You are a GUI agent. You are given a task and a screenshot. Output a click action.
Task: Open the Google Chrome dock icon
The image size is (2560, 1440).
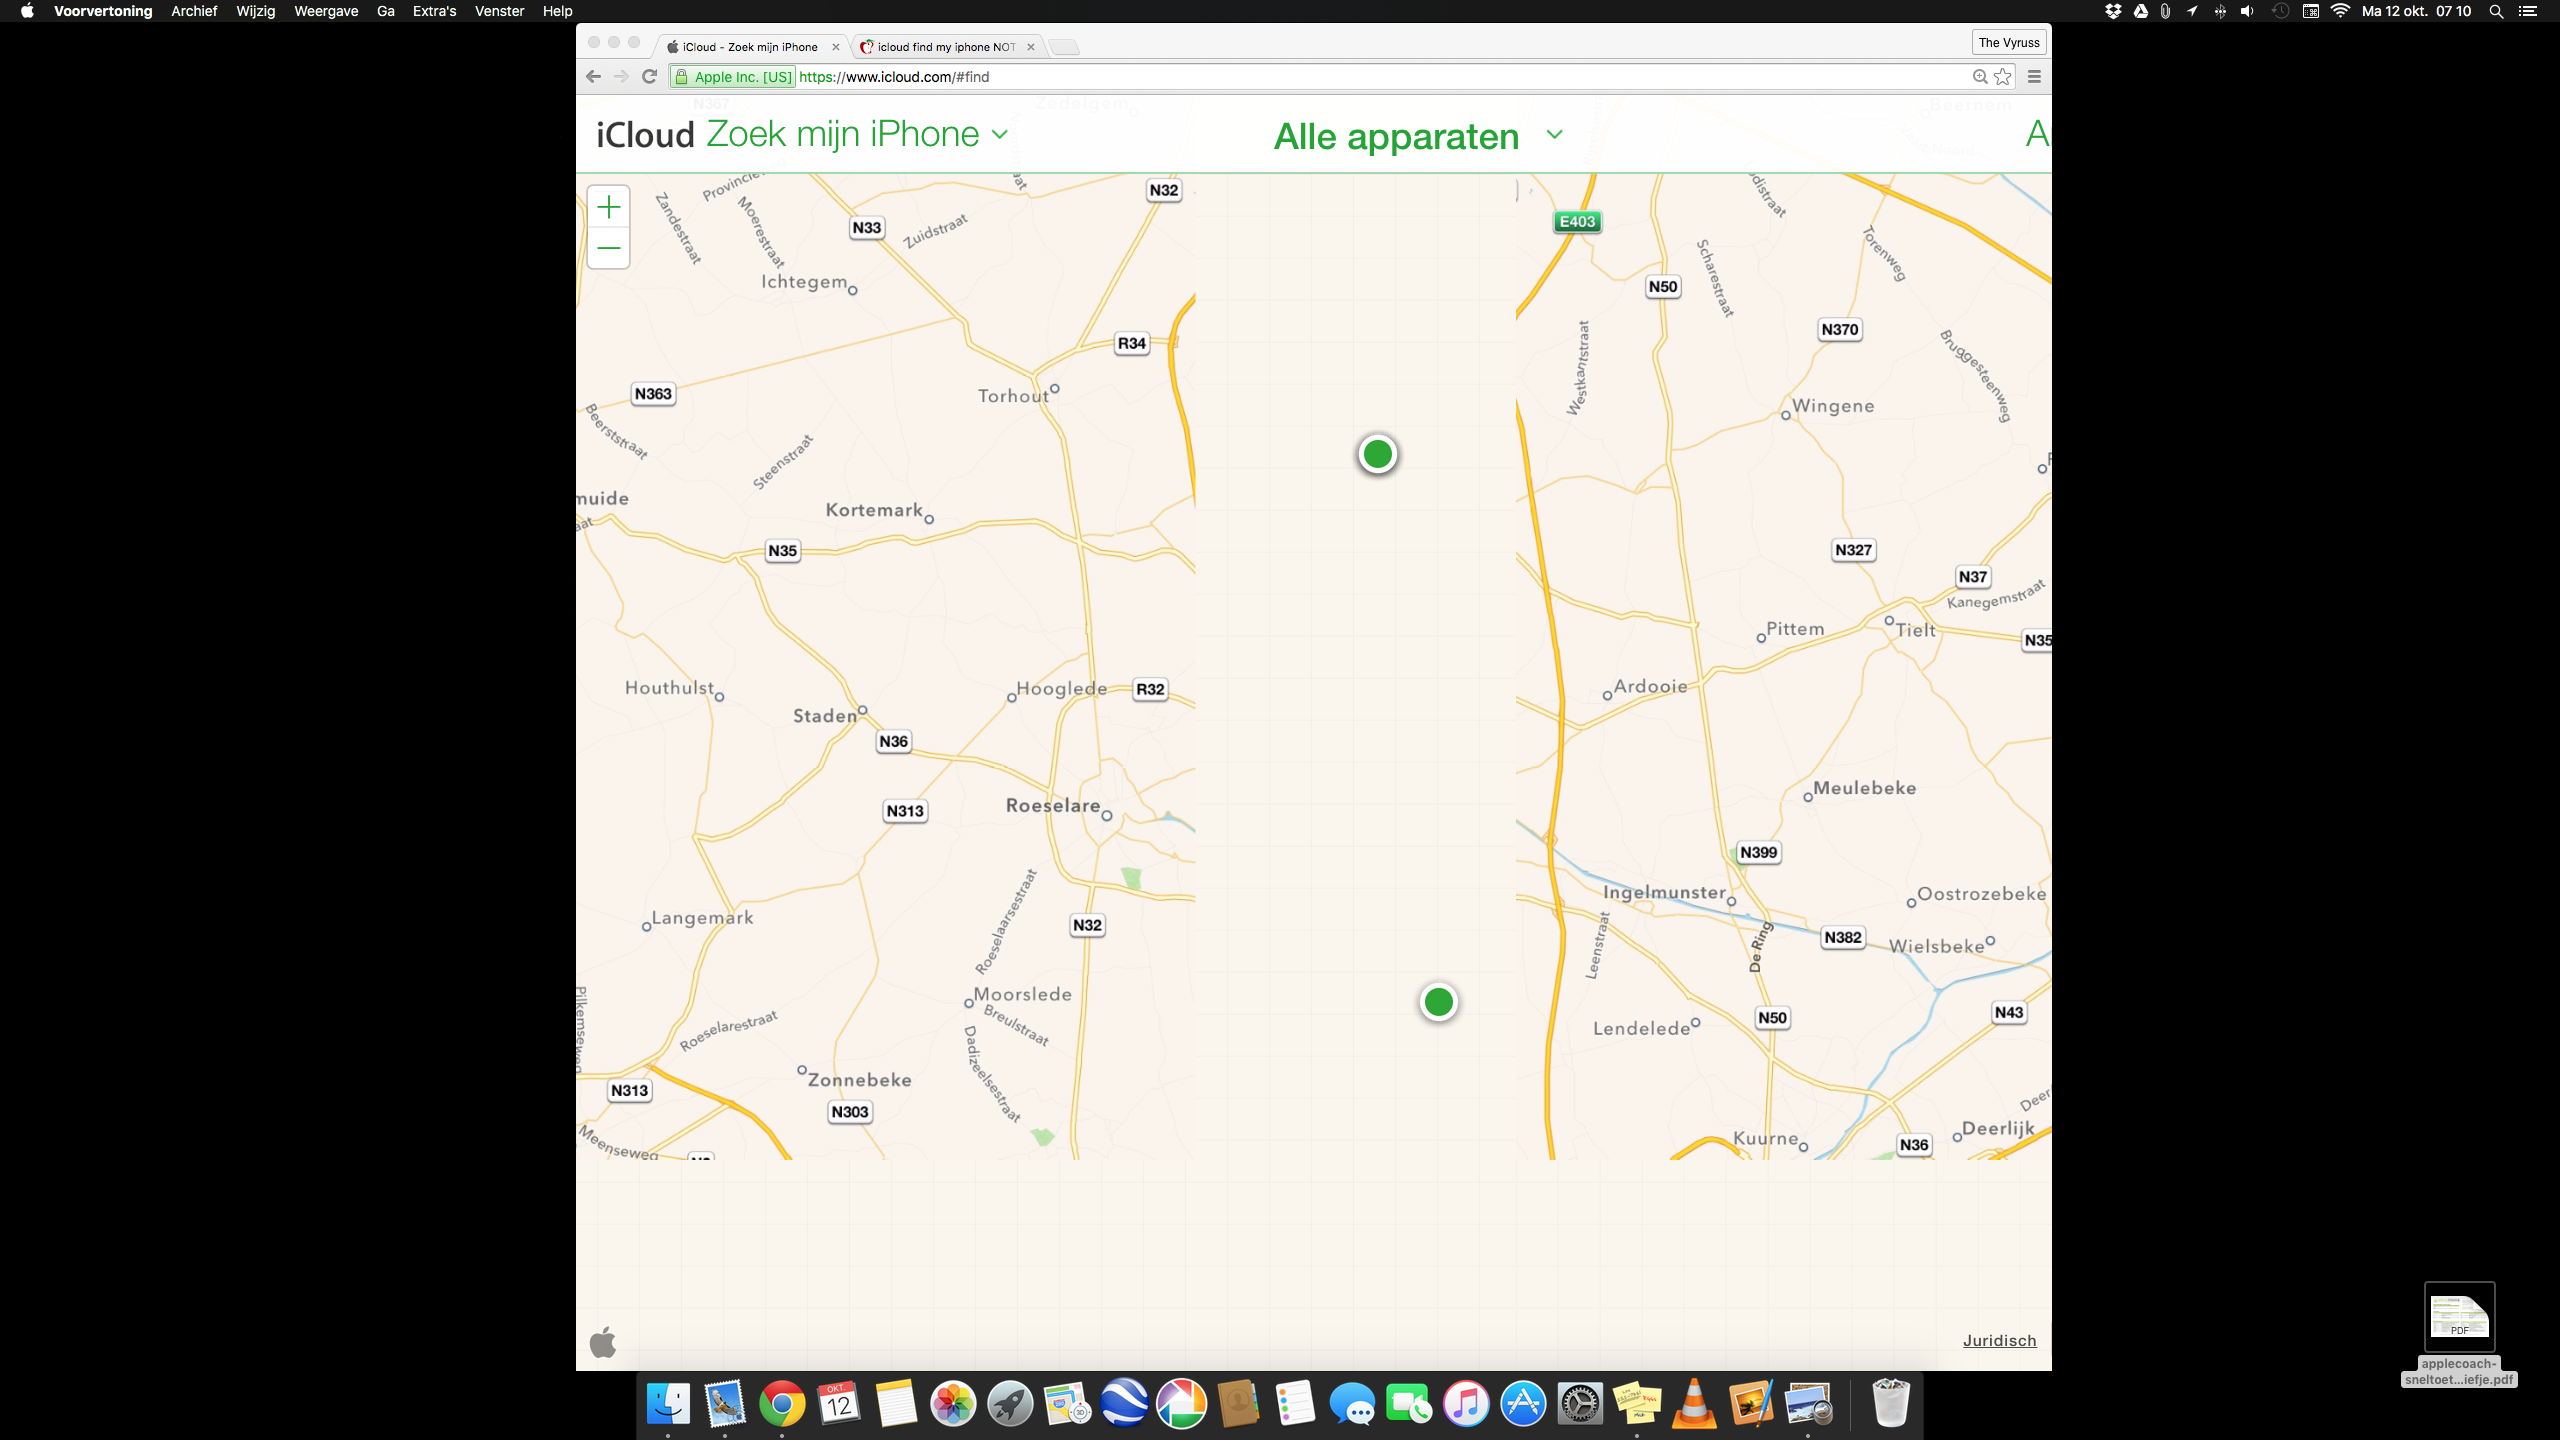(782, 1404)
